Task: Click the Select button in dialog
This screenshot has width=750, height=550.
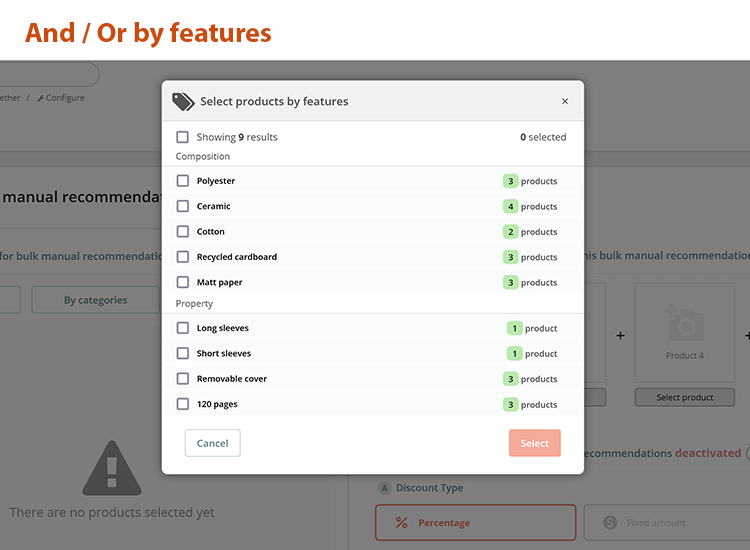Action: pos(534,443)
